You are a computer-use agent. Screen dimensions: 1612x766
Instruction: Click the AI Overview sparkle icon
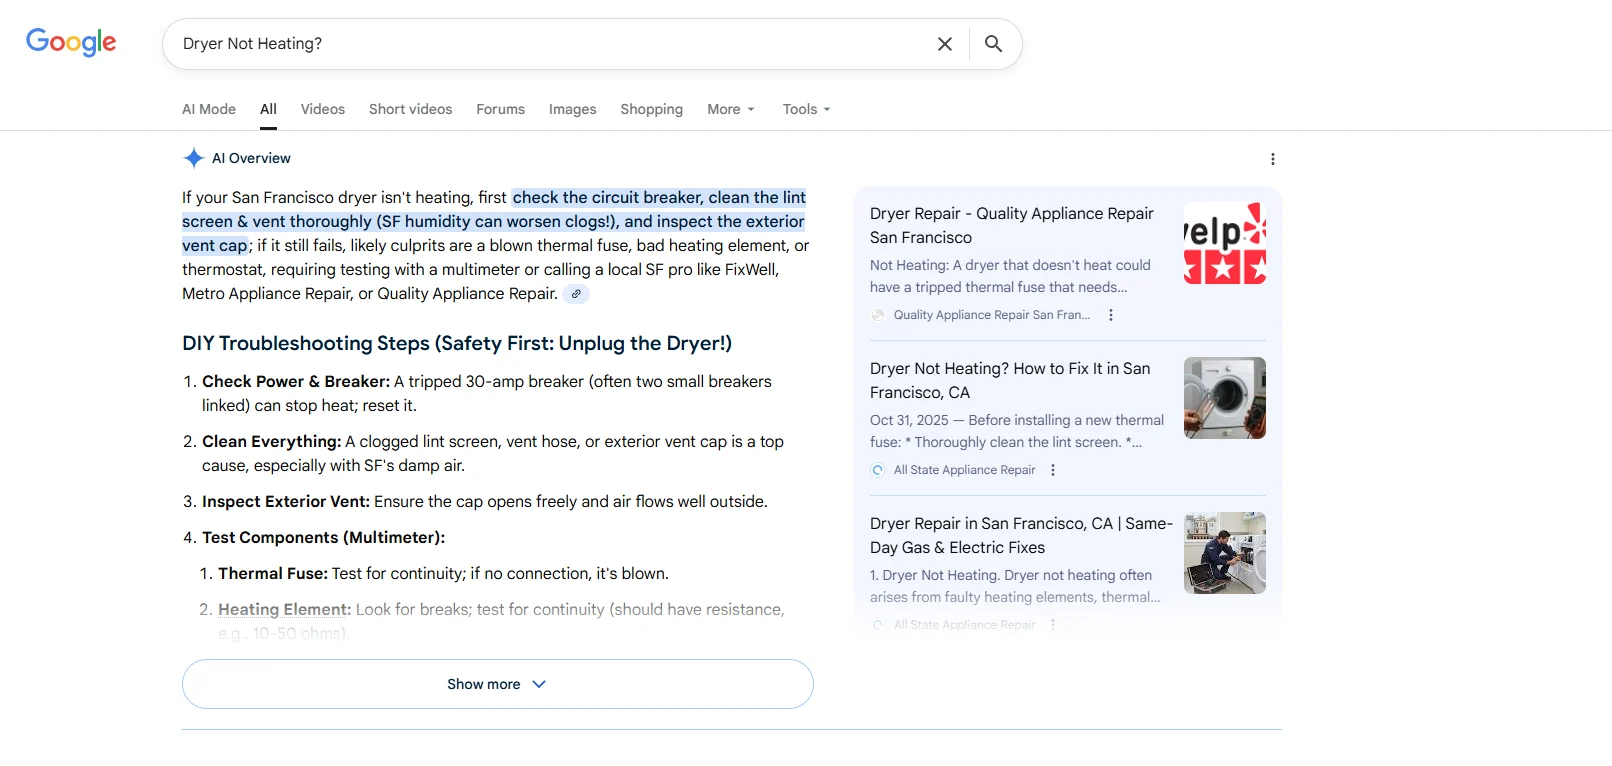click(x=194, y=158)
